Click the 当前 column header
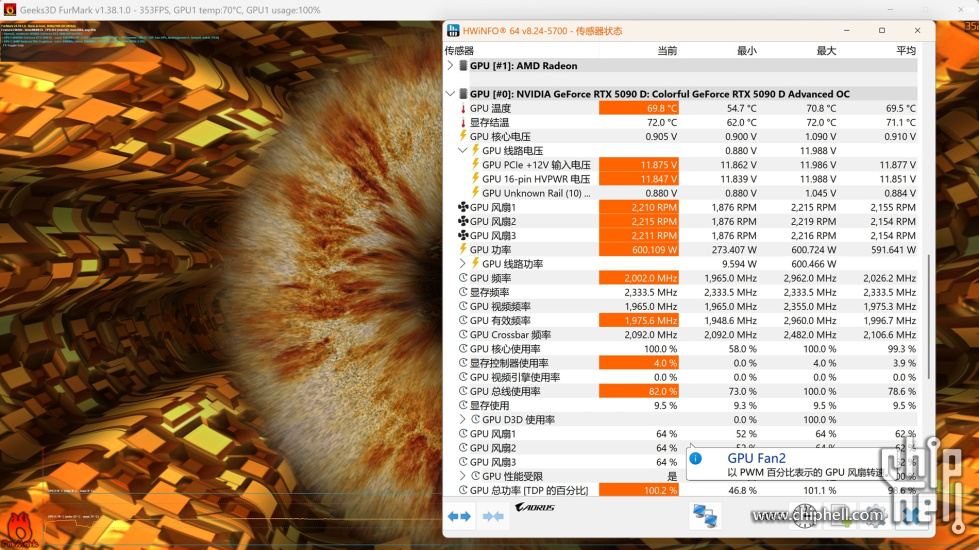979x550 pixels. 666,50
